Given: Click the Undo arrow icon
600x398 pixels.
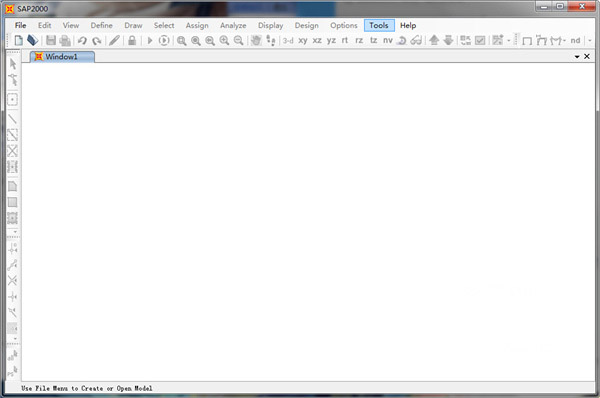Looking at the screenshot, I should pos(82,40).
